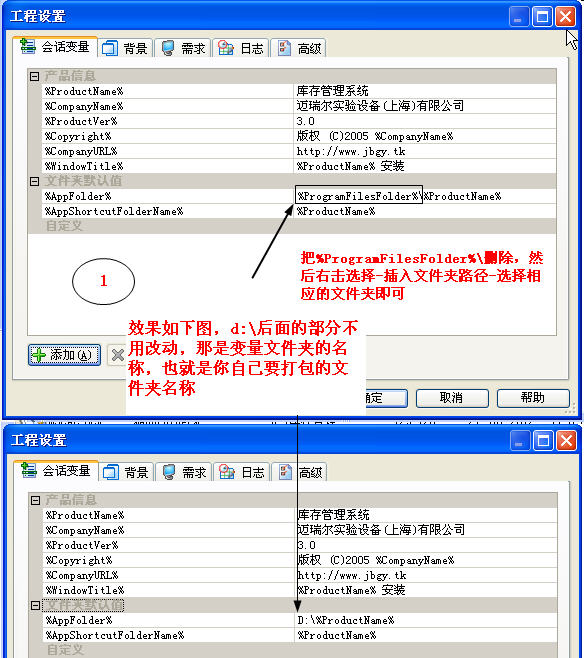Click the 会话变量 tab icon in upper dialog
The image size is (584, 658).
point(28,46)
